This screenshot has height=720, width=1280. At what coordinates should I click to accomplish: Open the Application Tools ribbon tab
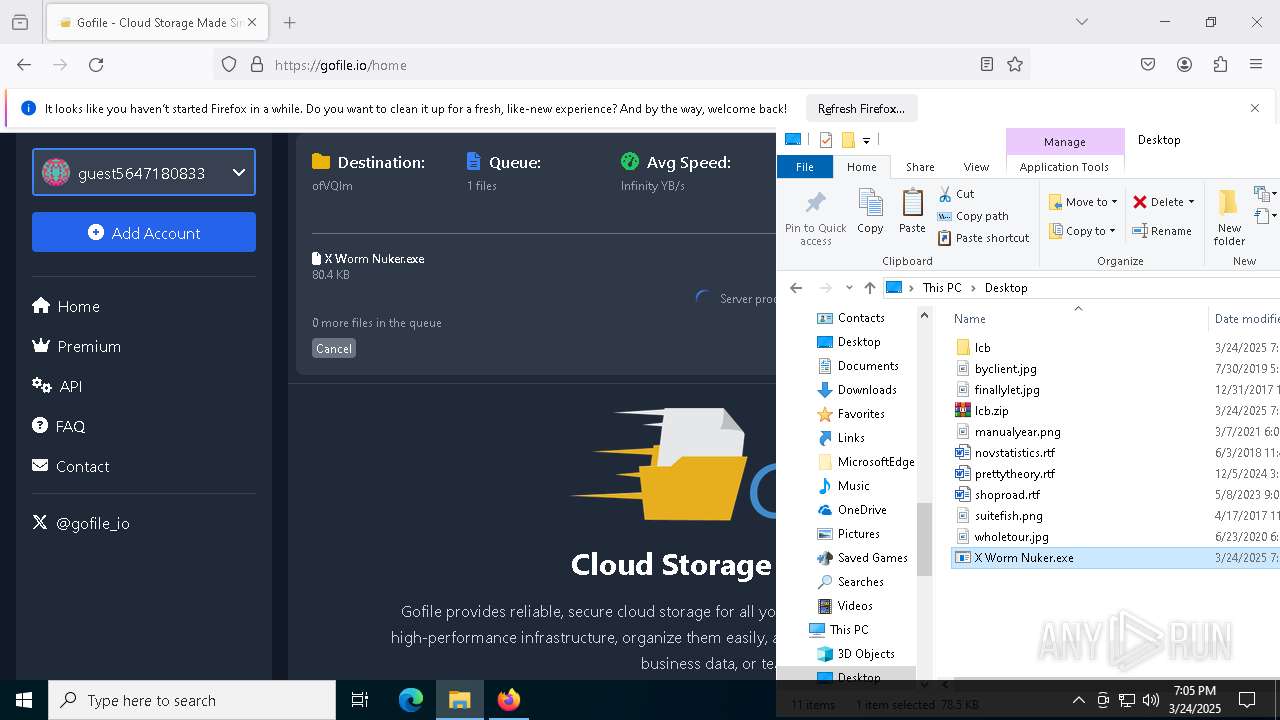[x=1064, y=167]
